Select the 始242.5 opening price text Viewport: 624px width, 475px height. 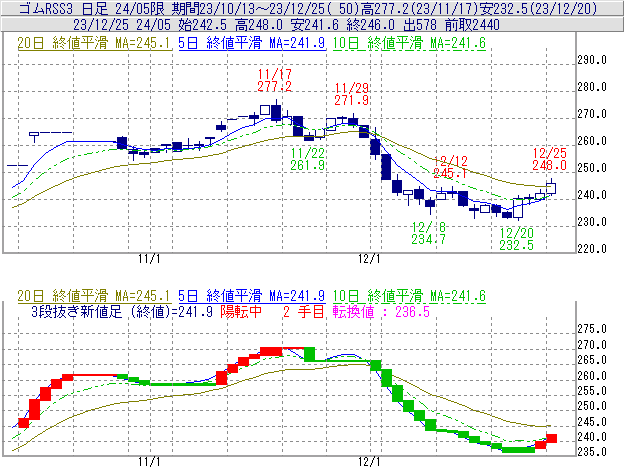click(203, 25)
